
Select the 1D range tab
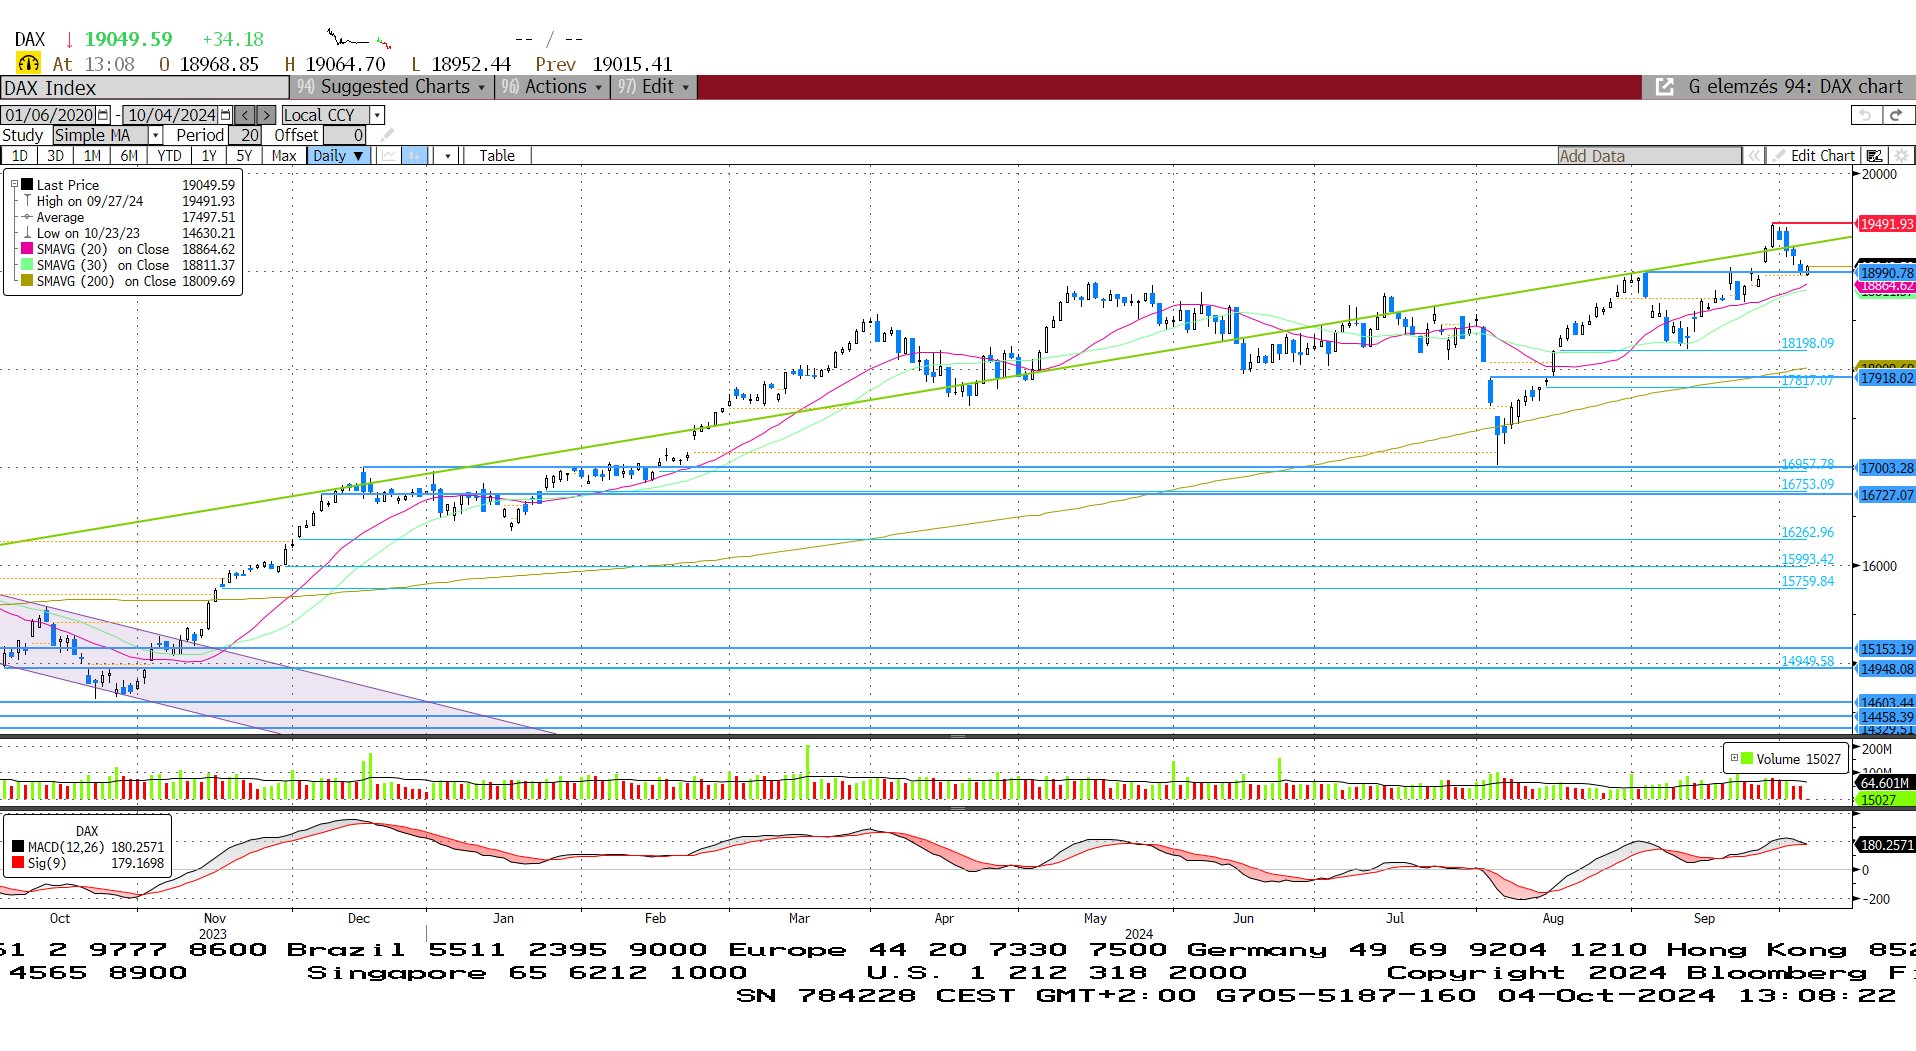click(20, 156)
